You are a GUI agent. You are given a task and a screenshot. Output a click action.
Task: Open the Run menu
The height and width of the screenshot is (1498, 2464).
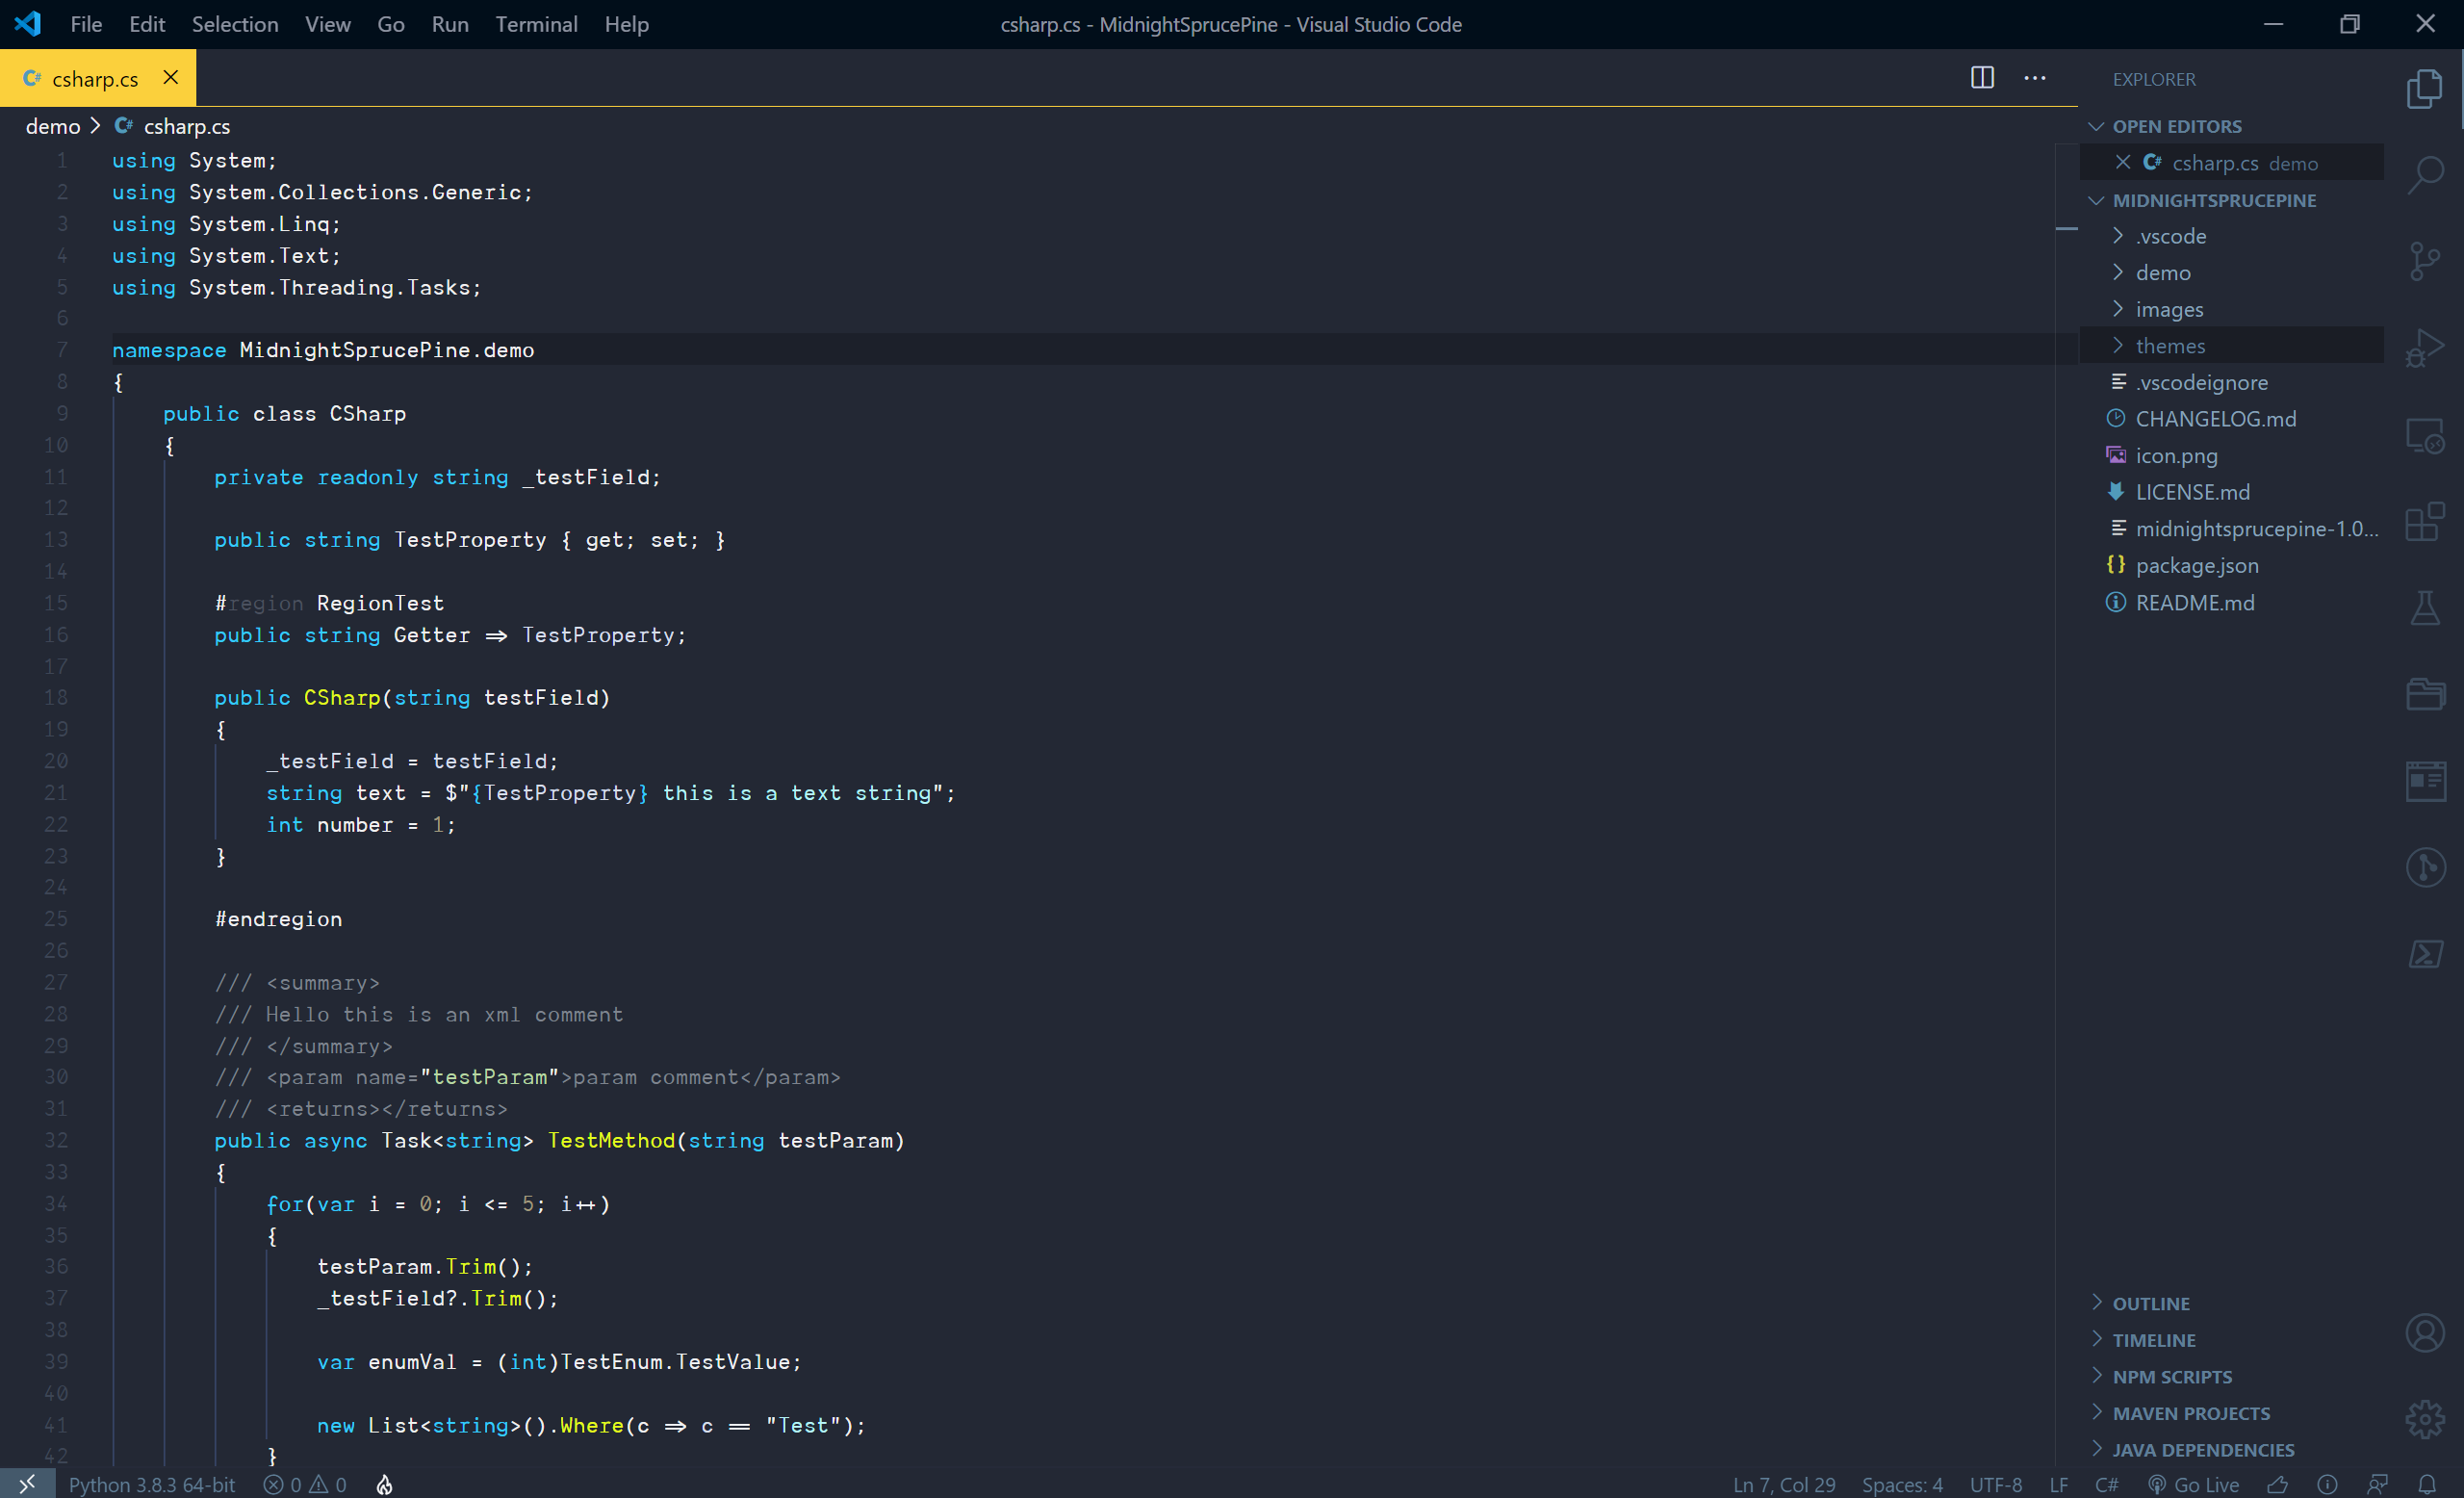pyautogui.click(x=450, y=24)
